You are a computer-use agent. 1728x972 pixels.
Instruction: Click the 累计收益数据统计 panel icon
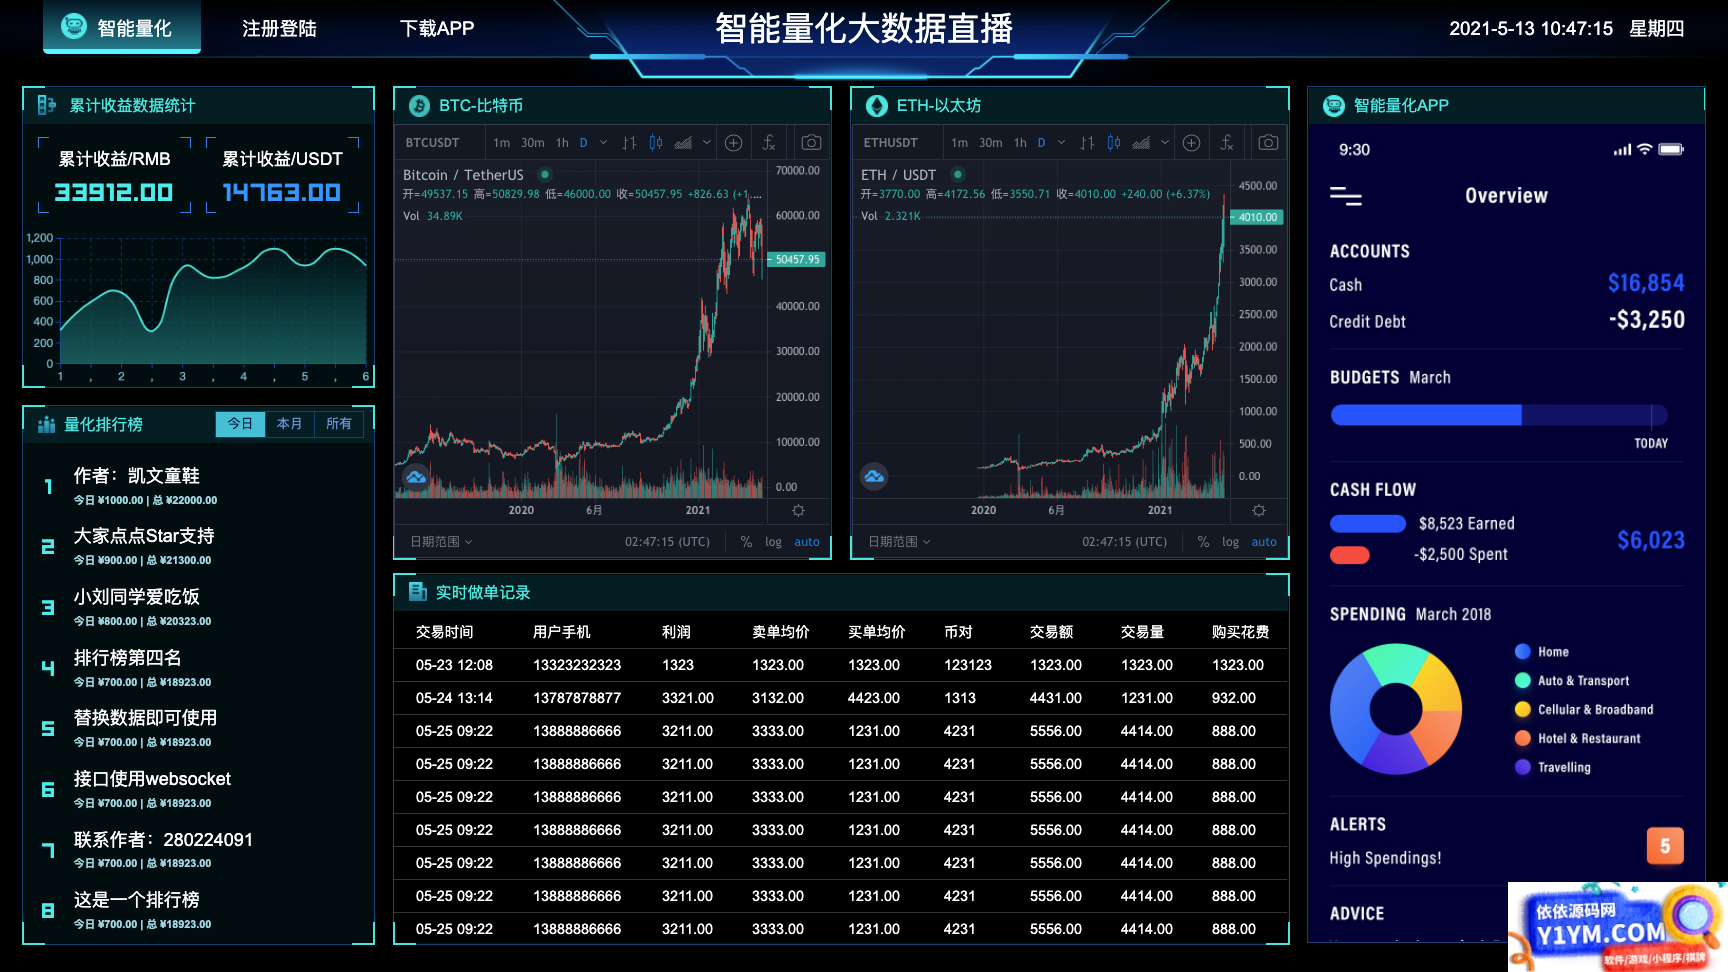point(47,105)
